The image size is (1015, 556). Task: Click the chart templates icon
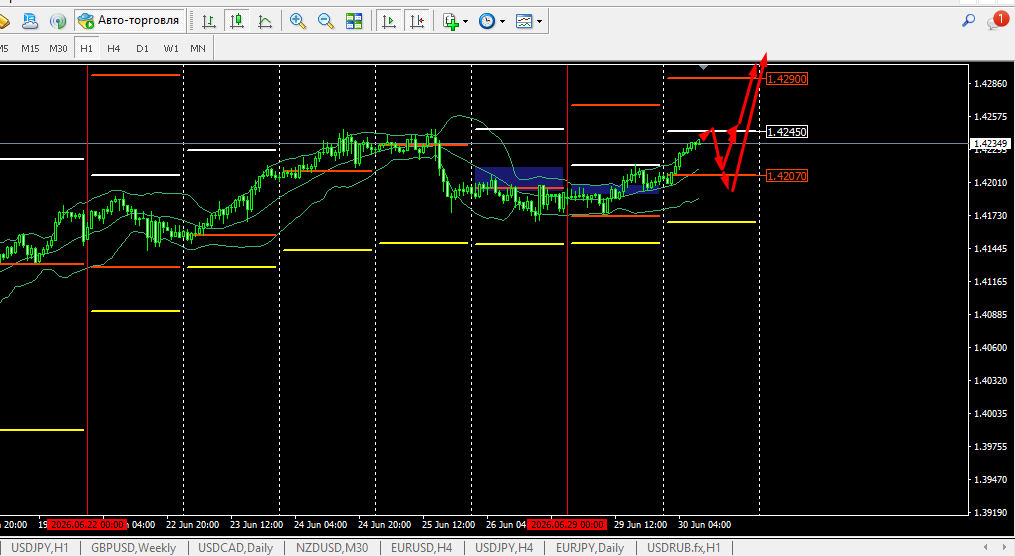524,21
